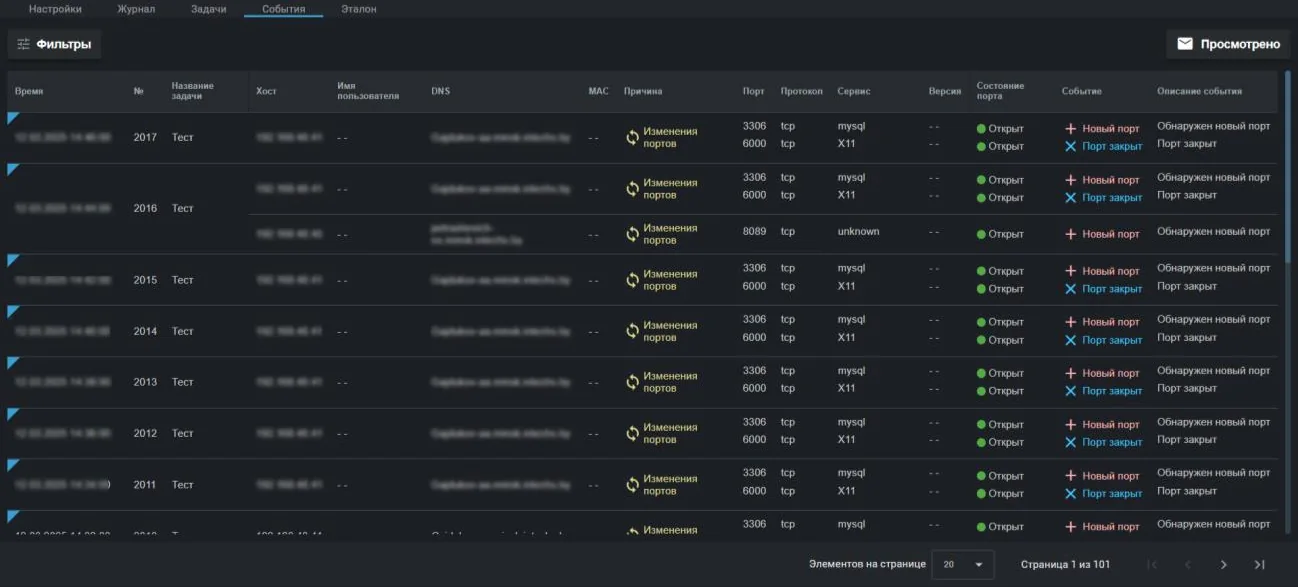Click the Хост column header
Image resolution: width=1298 pixels, height=587 pixels.
point(266,91)
